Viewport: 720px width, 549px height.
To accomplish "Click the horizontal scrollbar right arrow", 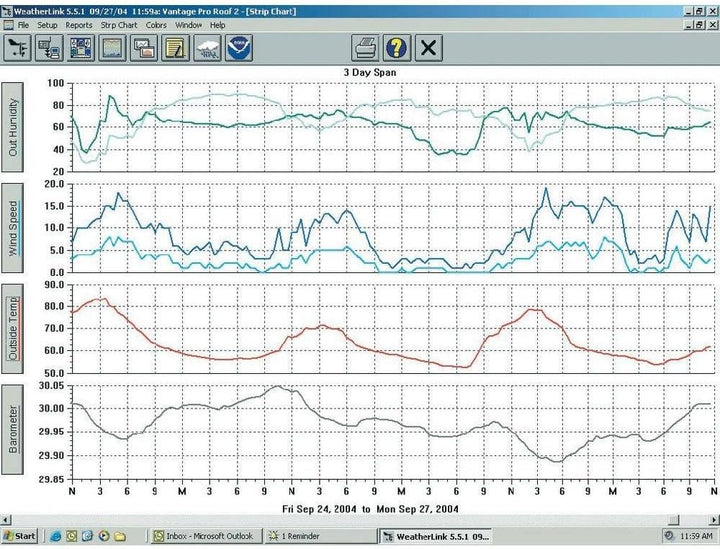I will click(714, 520).
